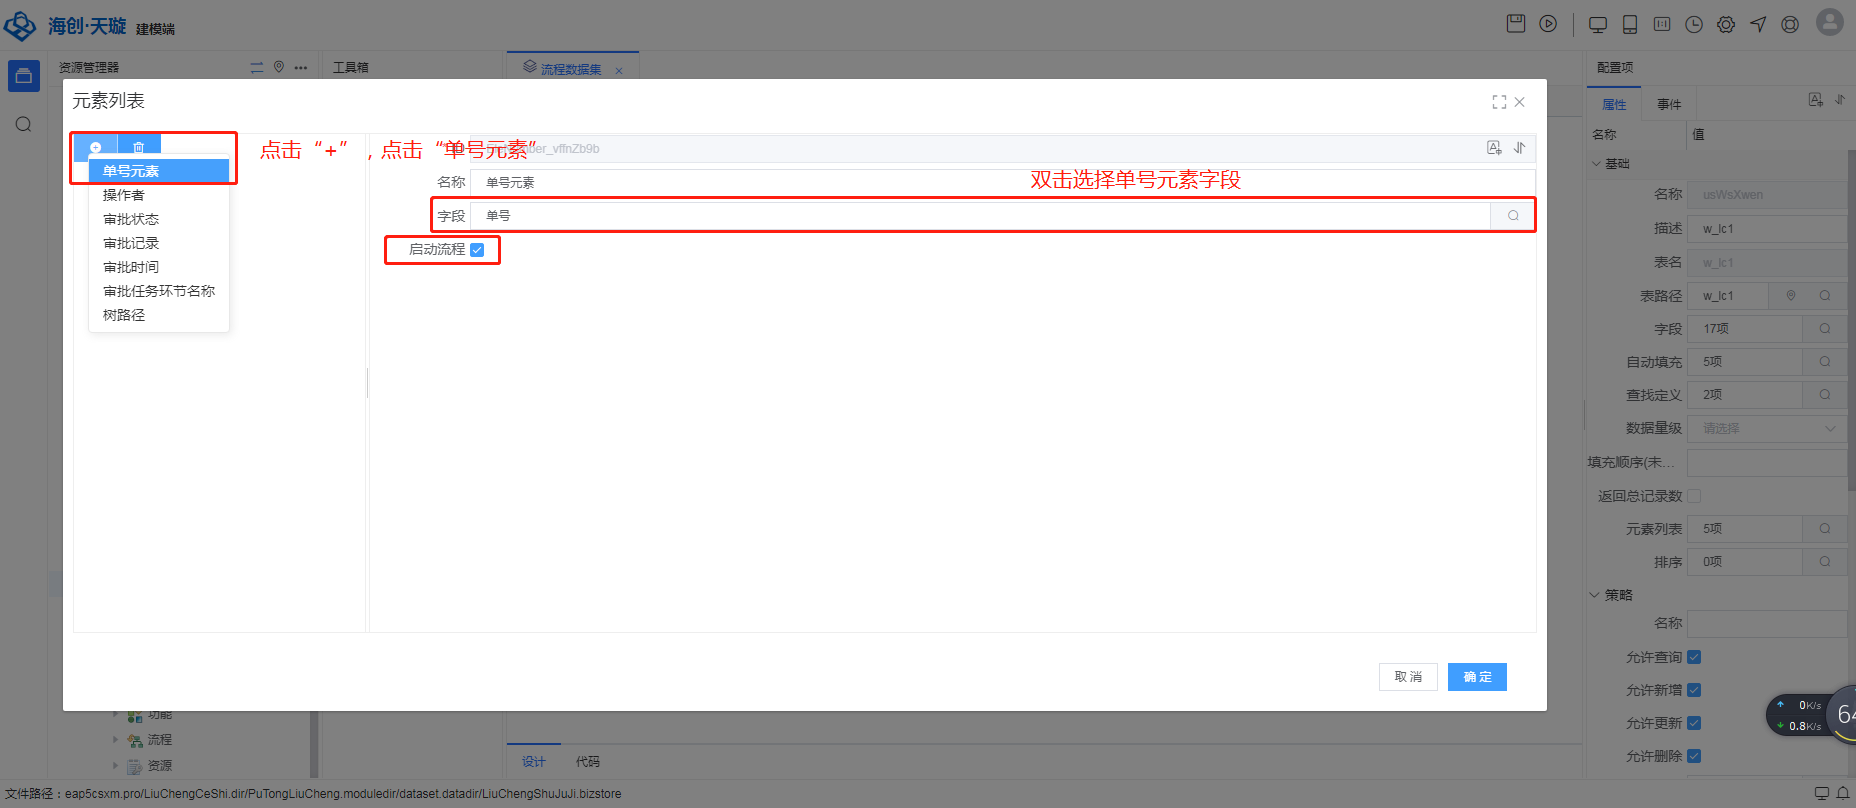Click the run play icon in top toolbar
The width and height of the screenshot is (1856, 808).
point(1548,24)
